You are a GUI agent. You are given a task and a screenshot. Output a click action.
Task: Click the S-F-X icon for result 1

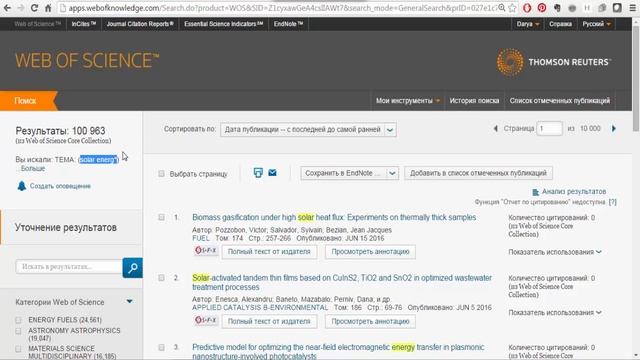(x=205, y=250)
